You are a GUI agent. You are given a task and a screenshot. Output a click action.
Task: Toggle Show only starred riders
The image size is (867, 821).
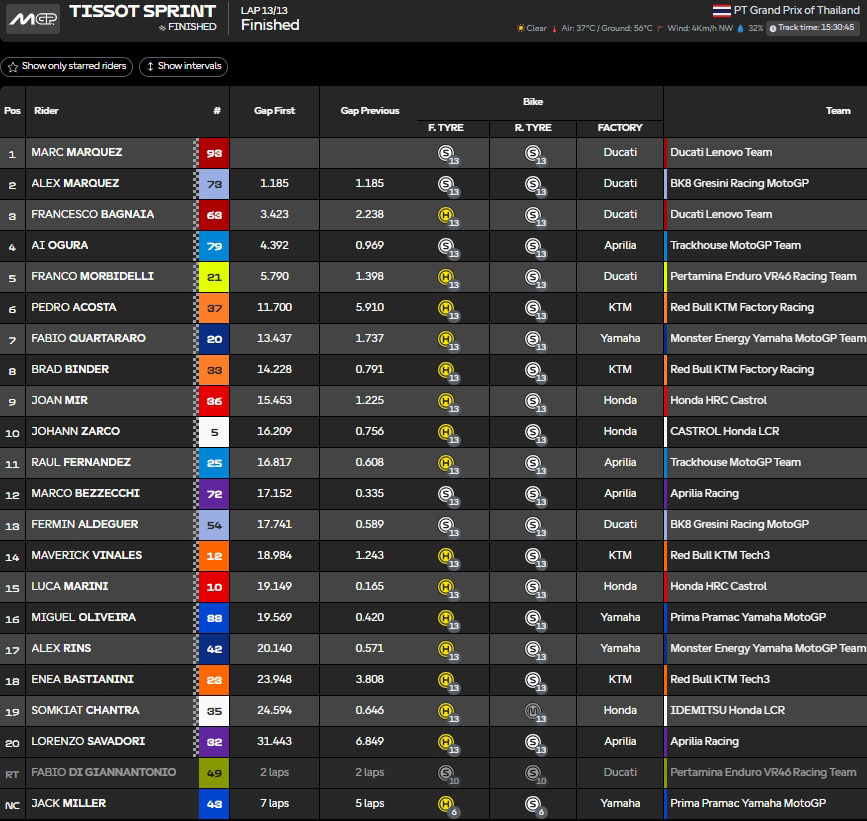pyautogui.click(x=66, y=67)
